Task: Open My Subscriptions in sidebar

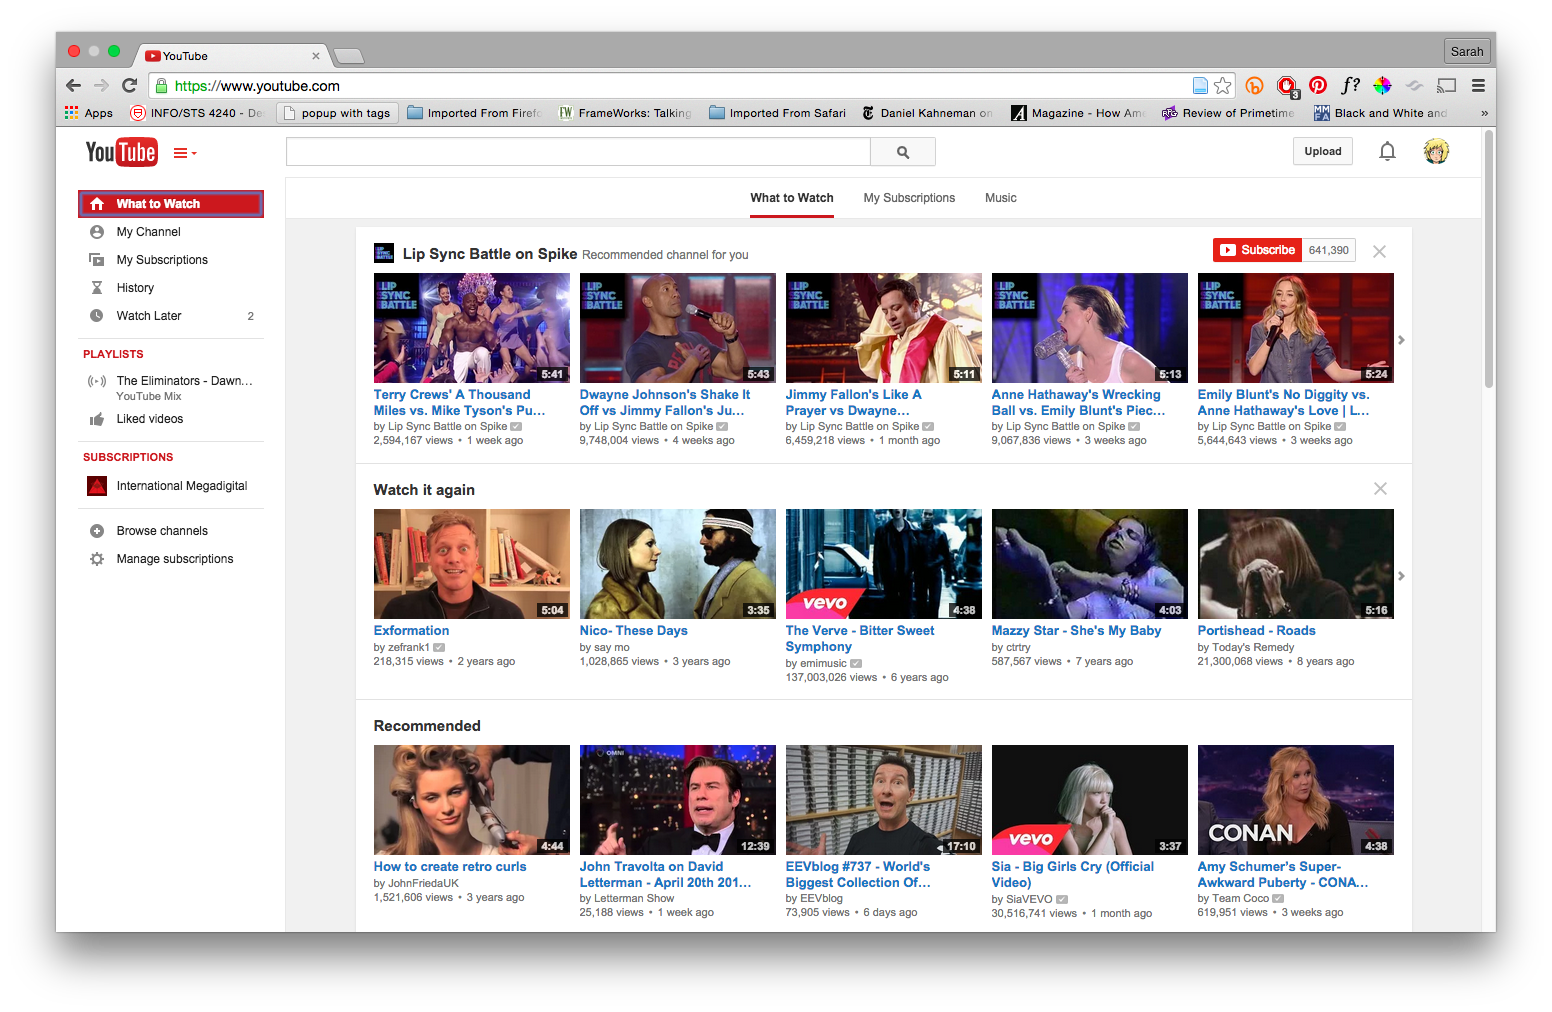Action: (171, 260)
